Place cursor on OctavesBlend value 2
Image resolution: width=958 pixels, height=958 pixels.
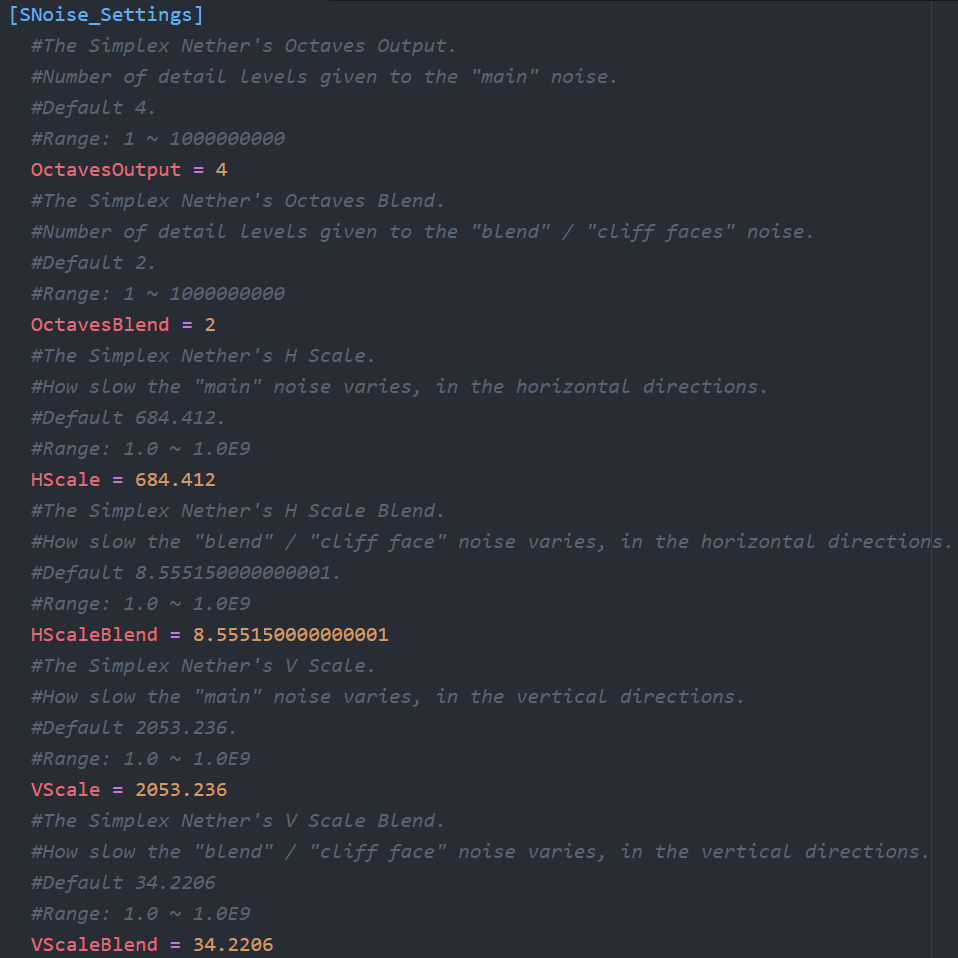coord(210,325)
